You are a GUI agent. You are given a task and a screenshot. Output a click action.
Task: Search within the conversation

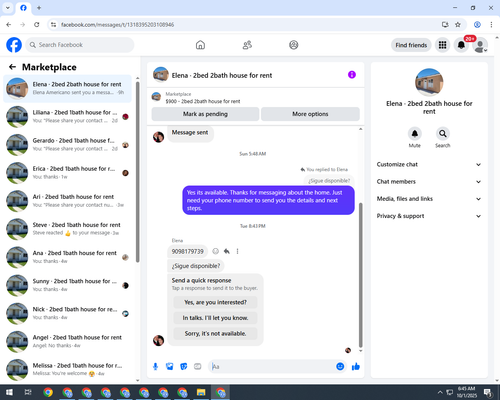pos(443,134)
